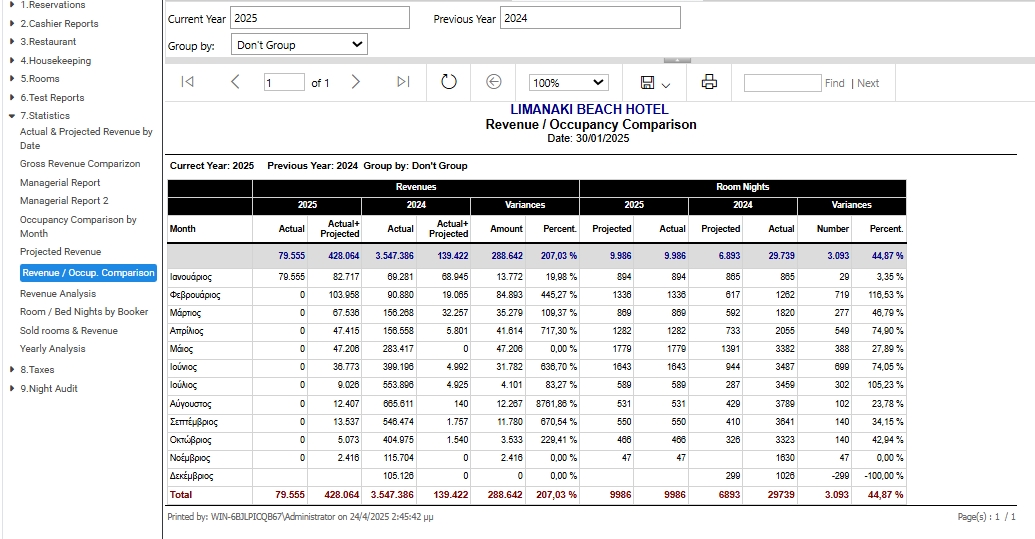Viewport: 1035px width, 539px height.
Task: Collapse the parameters area handle
Action: point(677,60)
